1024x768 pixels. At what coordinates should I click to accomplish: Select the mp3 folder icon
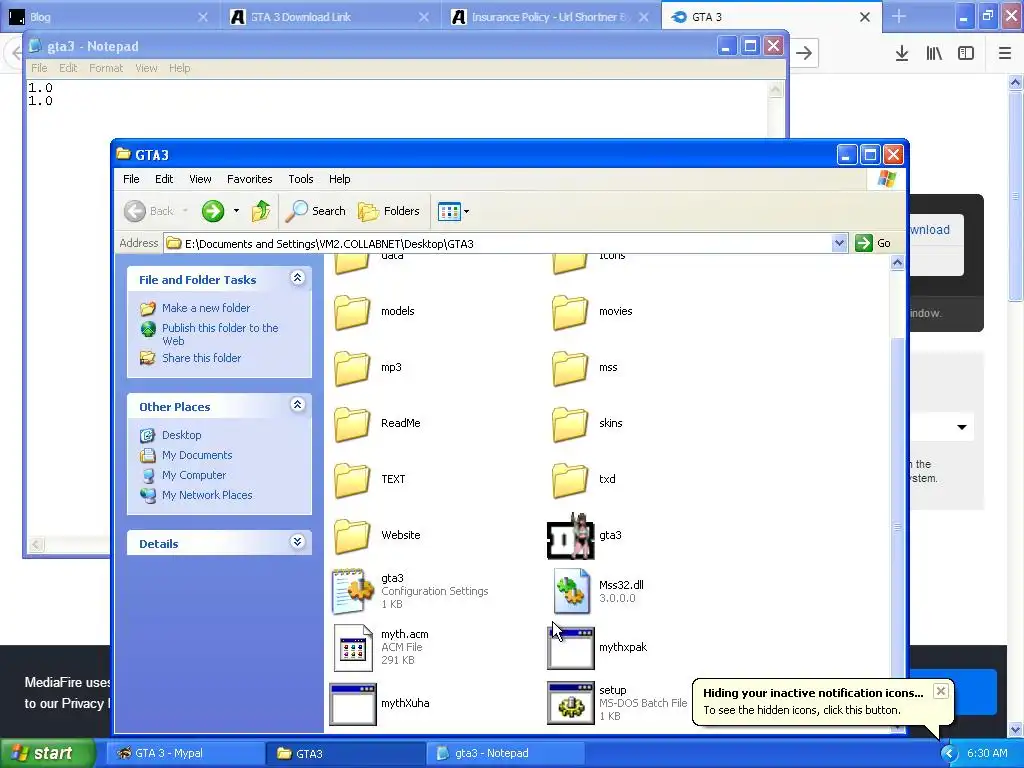pyautogui.click(x=352, y=368)
